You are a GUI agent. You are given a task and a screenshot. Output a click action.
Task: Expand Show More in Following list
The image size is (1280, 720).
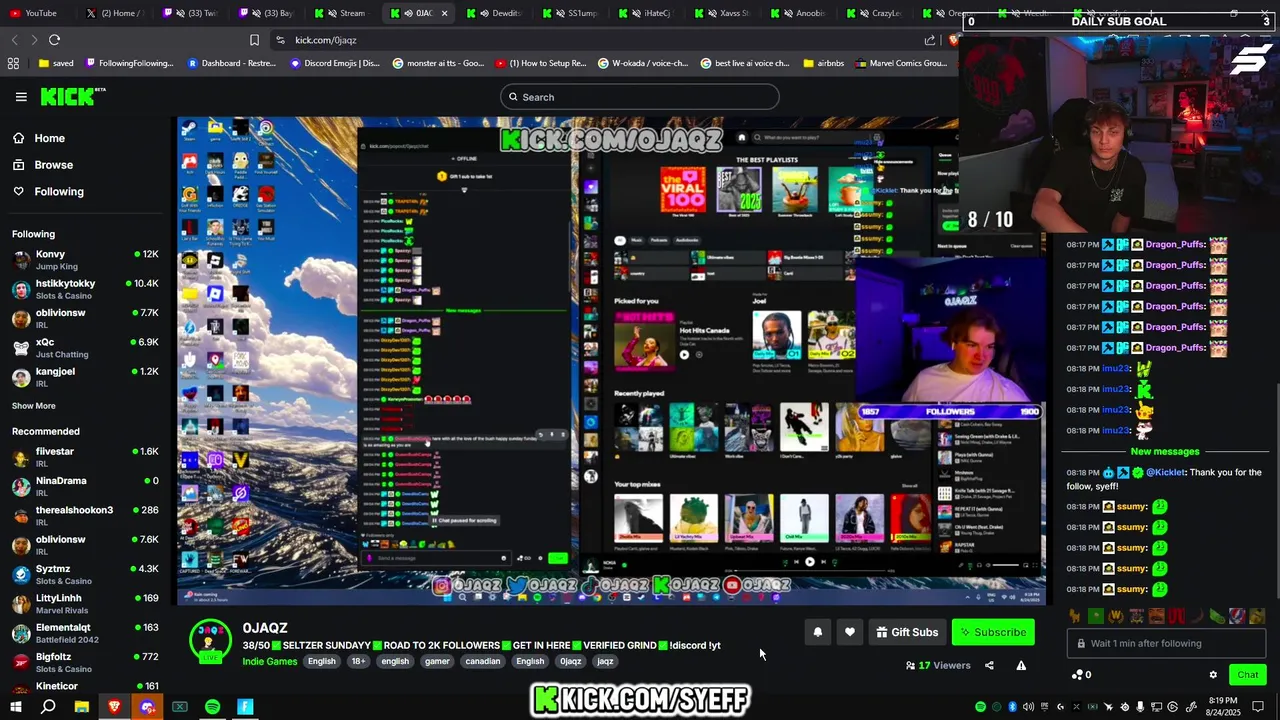34,406
